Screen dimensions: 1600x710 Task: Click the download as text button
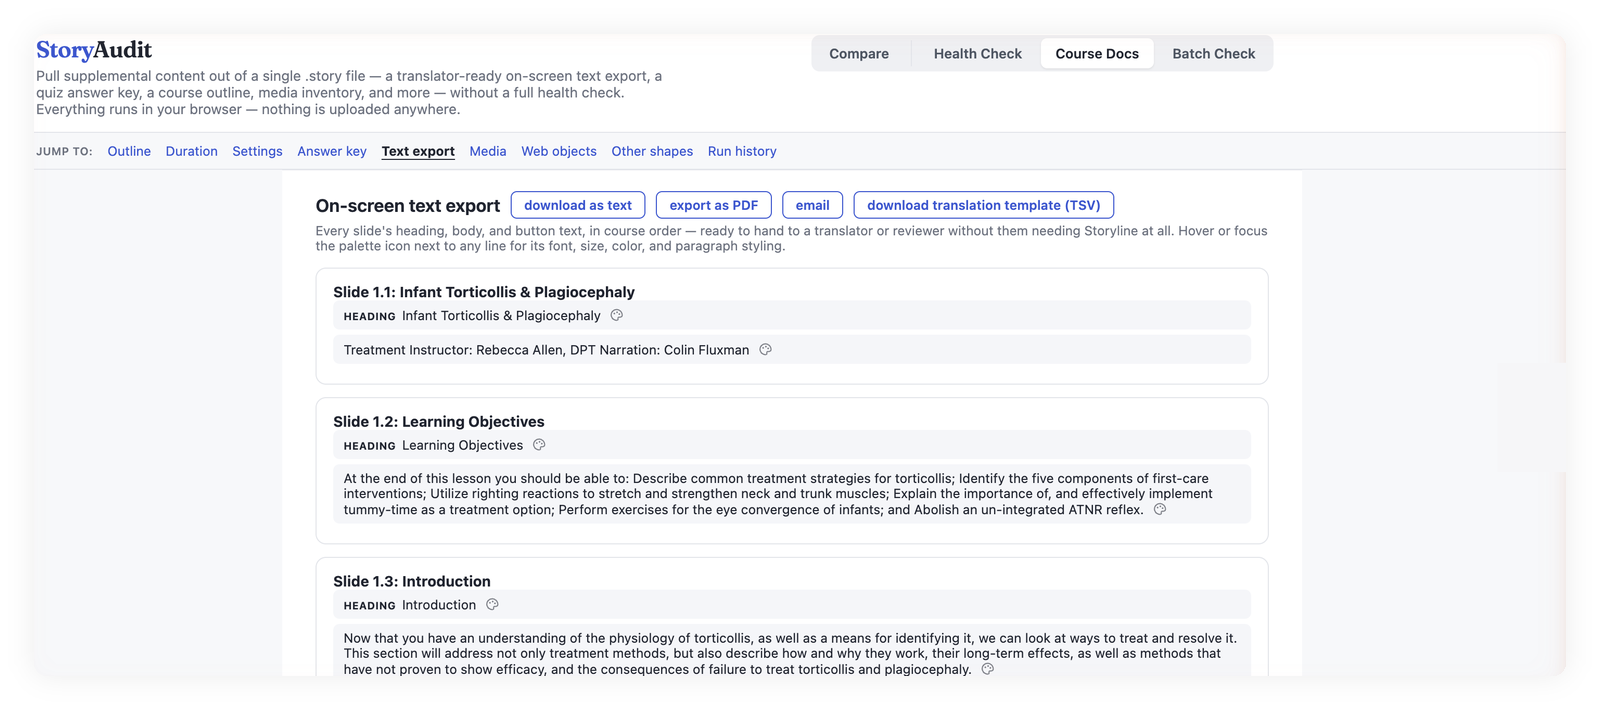point(578,205)
